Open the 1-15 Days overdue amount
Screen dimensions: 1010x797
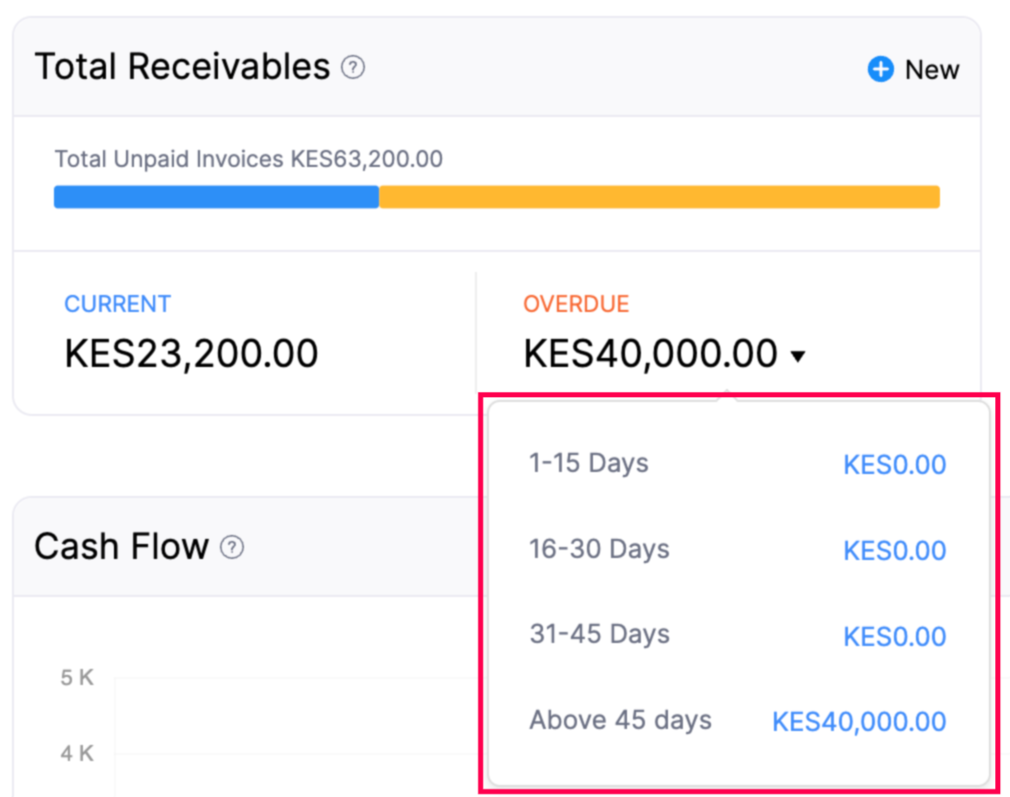[x=894, y=463]
